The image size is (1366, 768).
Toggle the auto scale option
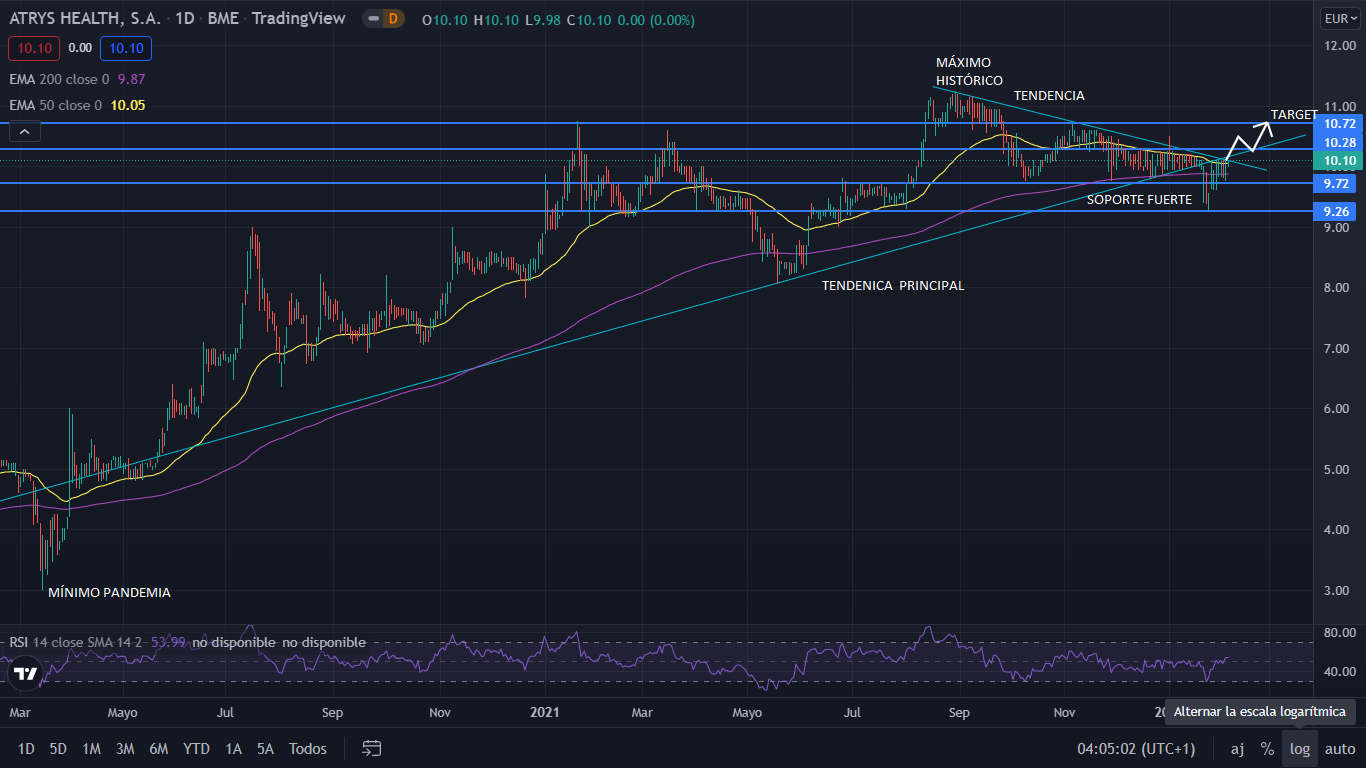tap(1340, 748)
